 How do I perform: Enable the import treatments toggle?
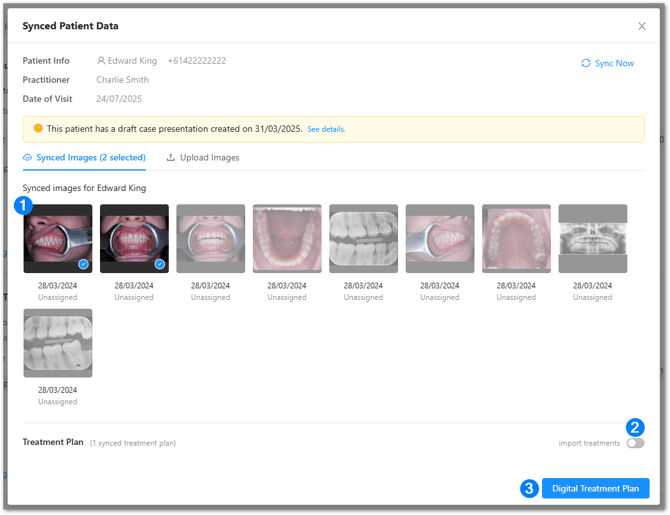635,443
